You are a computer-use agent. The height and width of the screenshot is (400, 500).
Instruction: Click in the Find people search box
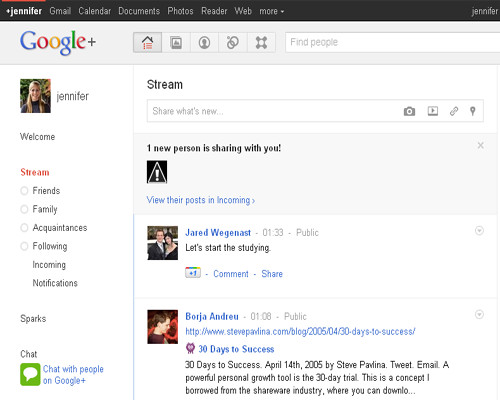392,42
